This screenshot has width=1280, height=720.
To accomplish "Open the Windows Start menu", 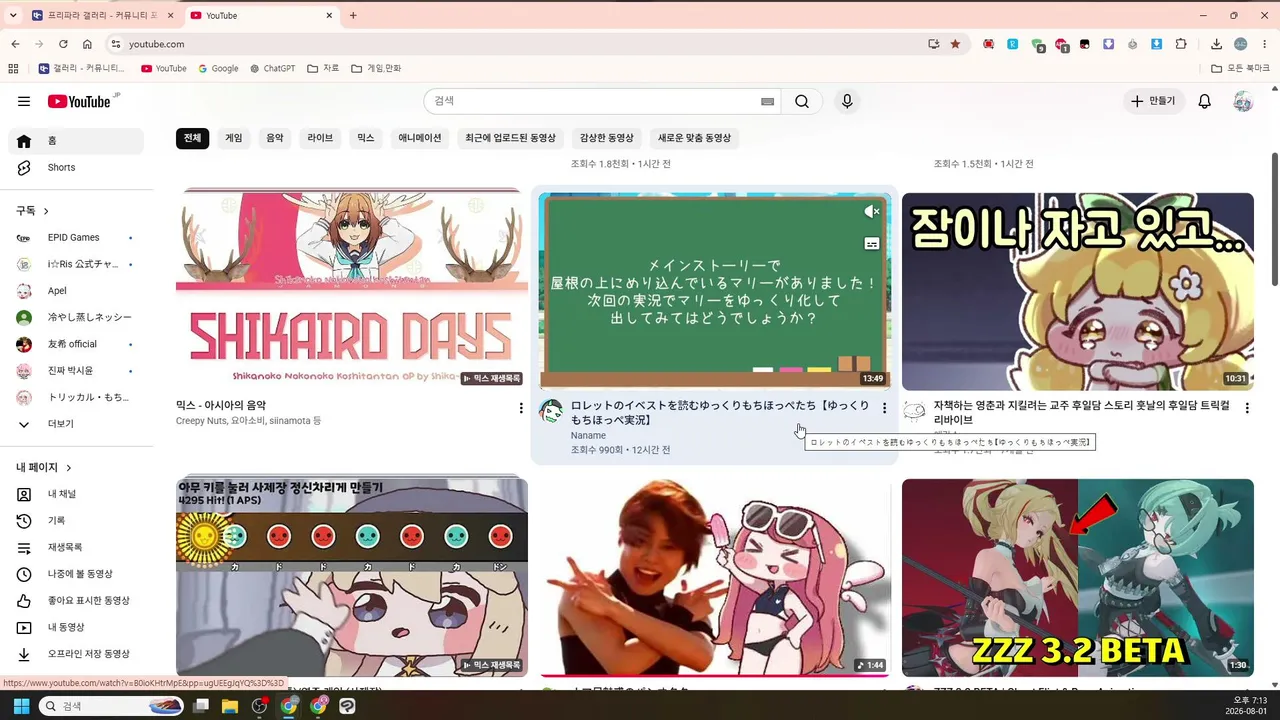I will click(x=21, y=706).
